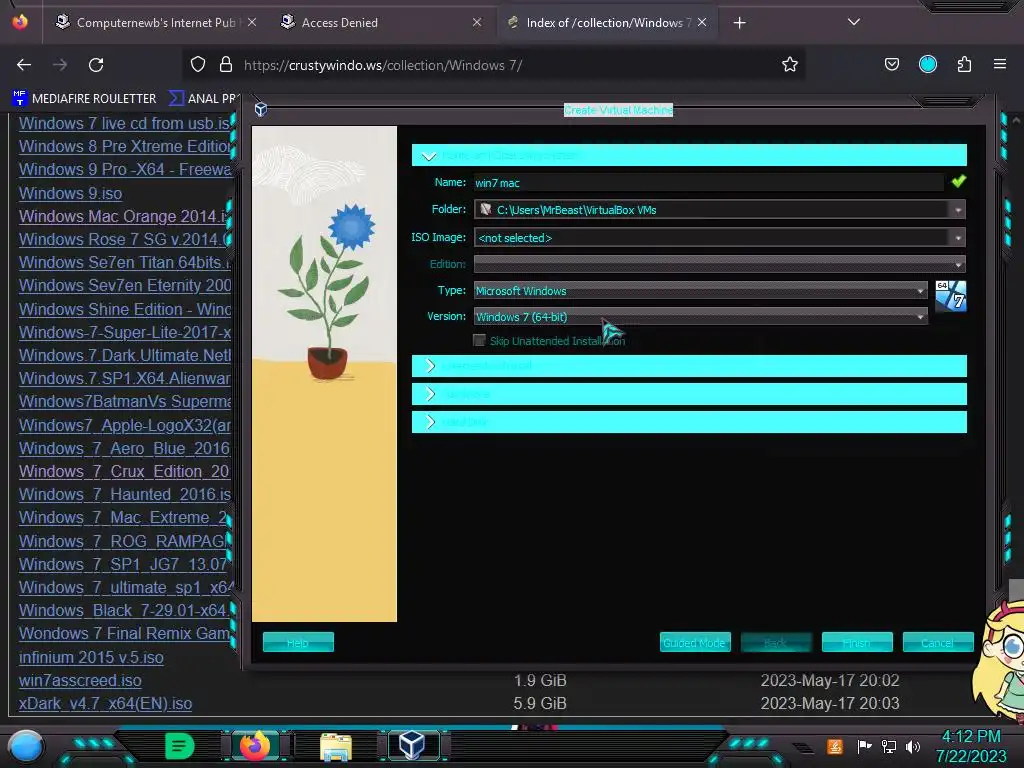Toggle Skip Unattended Installation checkbox
The image size is (1024, 768).
[479, 340]
